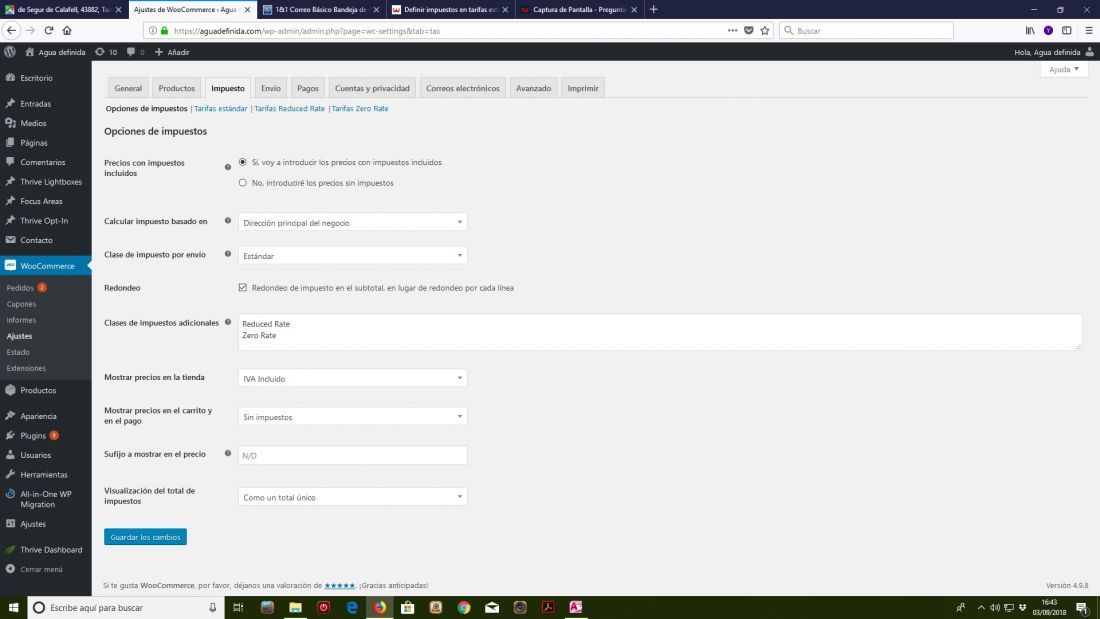Toggle the browser sidebar icon

click(1066, 30)
